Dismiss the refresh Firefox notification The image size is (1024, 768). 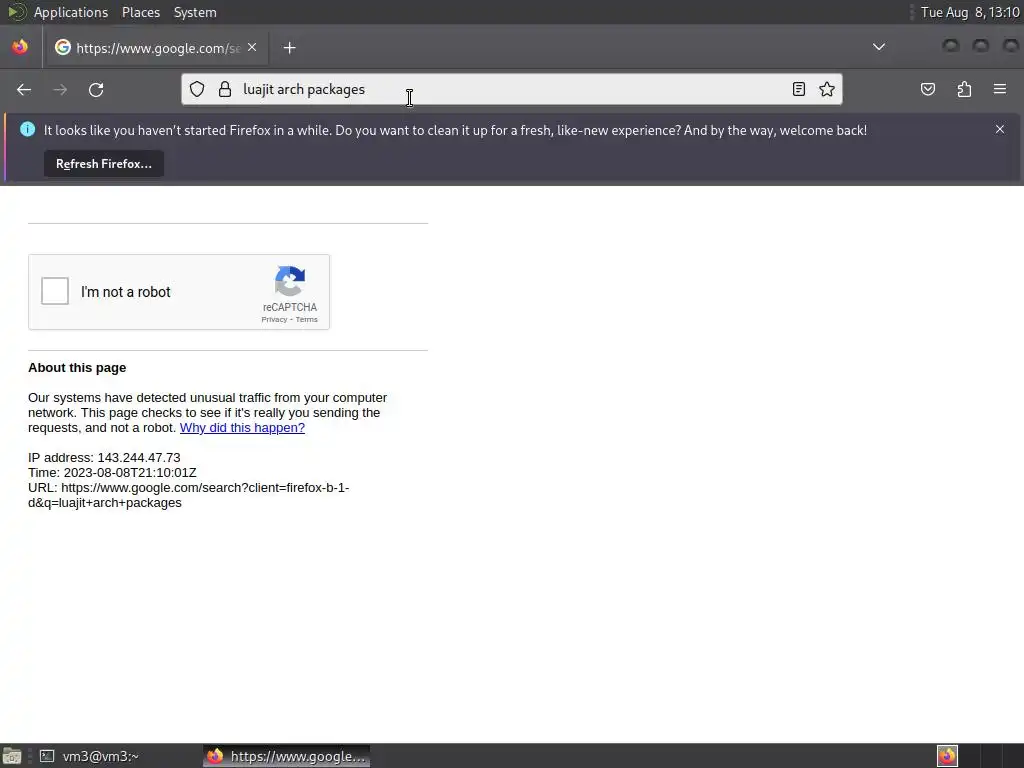pos(1000,129)
